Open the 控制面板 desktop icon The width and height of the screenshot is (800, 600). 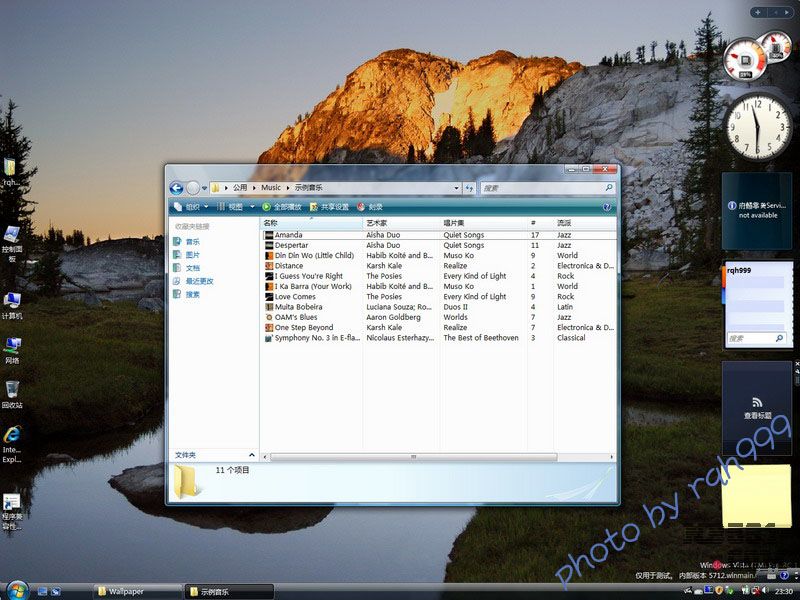pyautogui.click(x=12, y=243)
